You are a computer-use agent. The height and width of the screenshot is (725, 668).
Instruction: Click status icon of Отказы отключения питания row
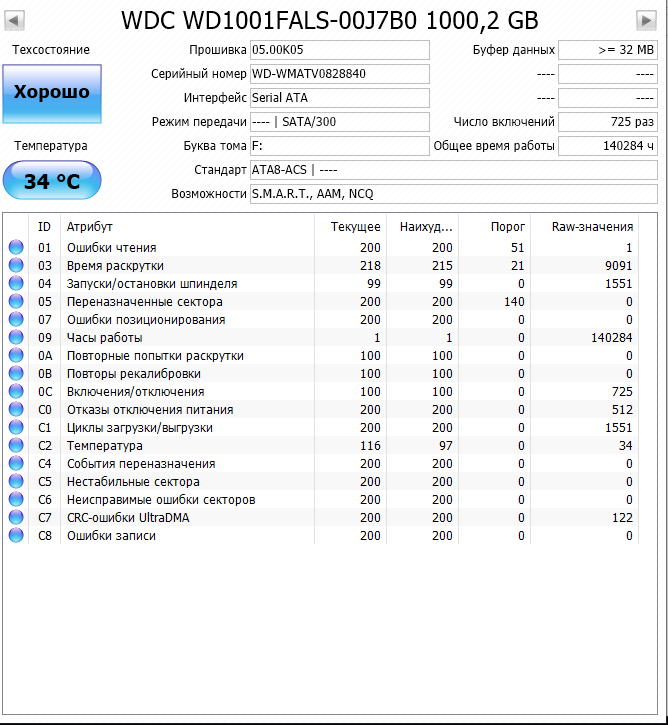tap(16, 410)
